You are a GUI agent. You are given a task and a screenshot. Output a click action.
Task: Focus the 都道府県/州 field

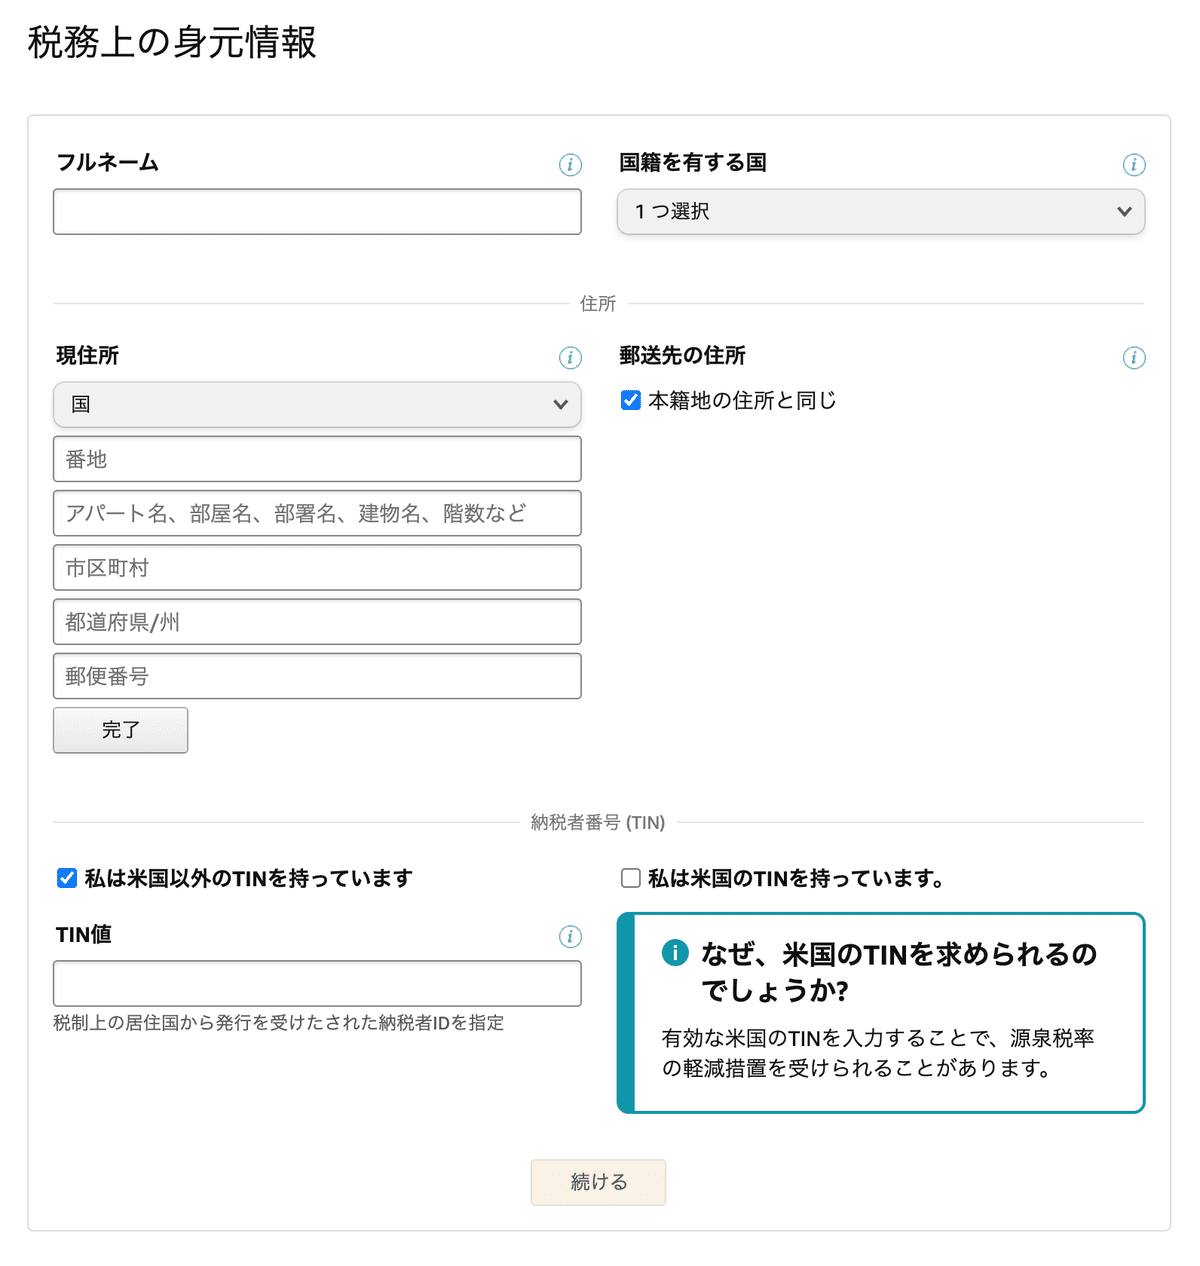click(317, 622)
